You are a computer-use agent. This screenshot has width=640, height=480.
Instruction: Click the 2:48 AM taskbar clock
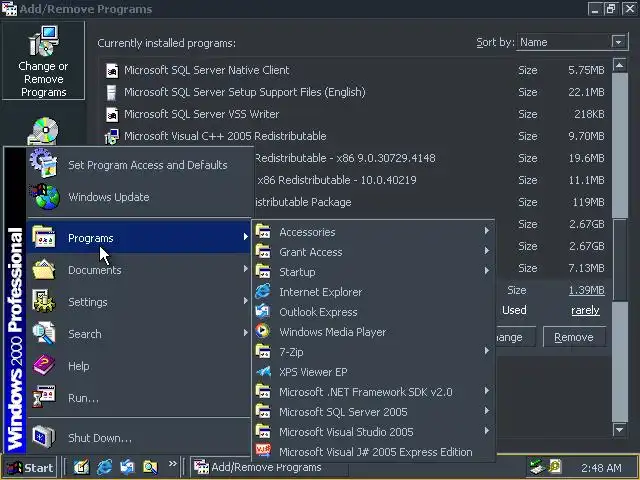tap(601, 468)
